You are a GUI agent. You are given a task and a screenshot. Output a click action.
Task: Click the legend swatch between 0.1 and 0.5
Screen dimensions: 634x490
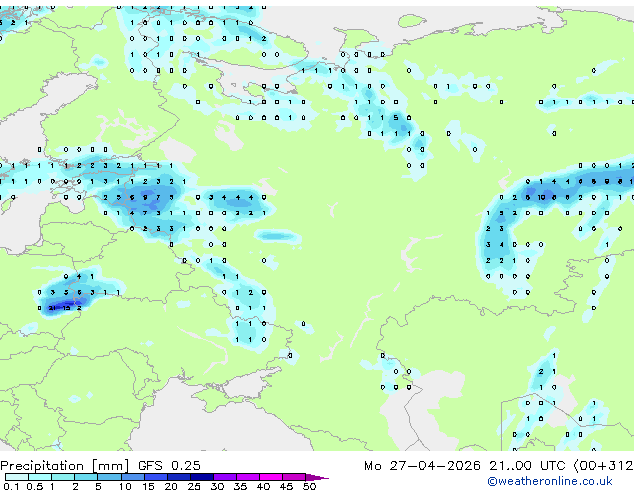[x=17, y=477]
